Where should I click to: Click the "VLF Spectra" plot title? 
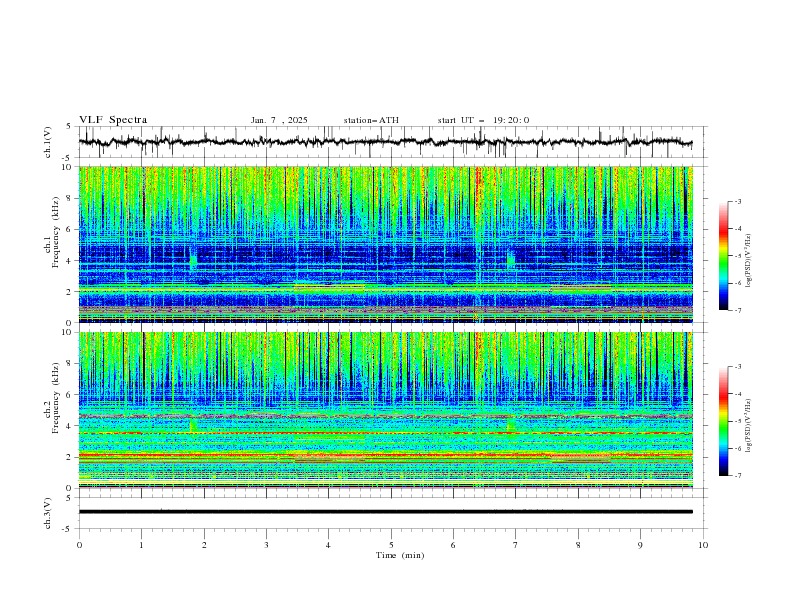113,120
